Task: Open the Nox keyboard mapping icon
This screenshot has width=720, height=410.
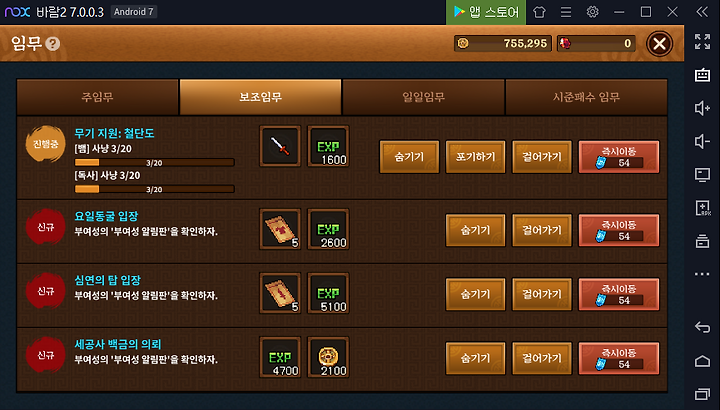Action: (x=702, y=74)
